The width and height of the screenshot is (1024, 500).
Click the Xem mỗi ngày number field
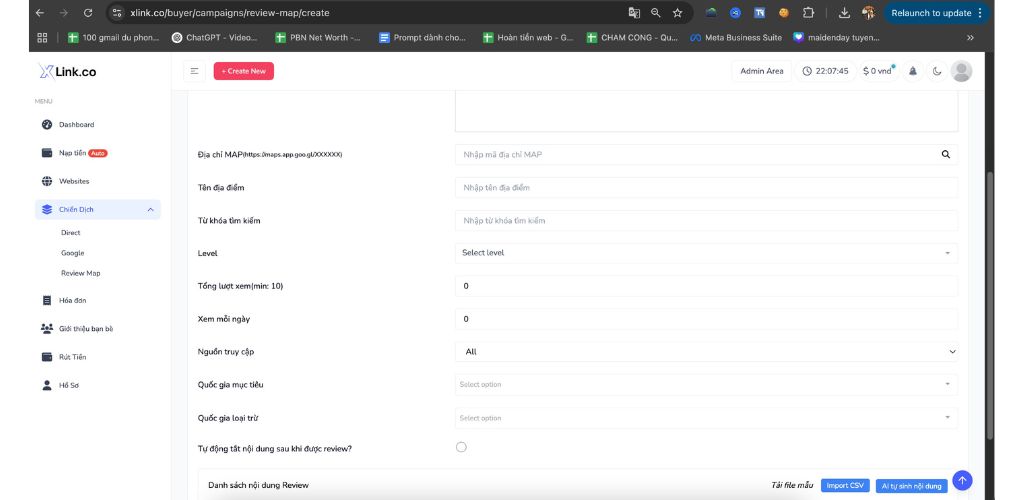(x=706, y=319)
